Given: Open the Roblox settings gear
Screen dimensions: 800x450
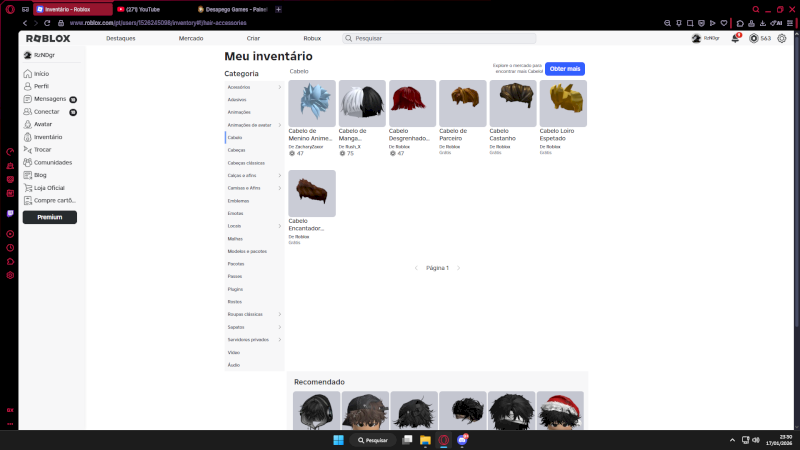Looking at the screenshot, I should tap(782, 38).
